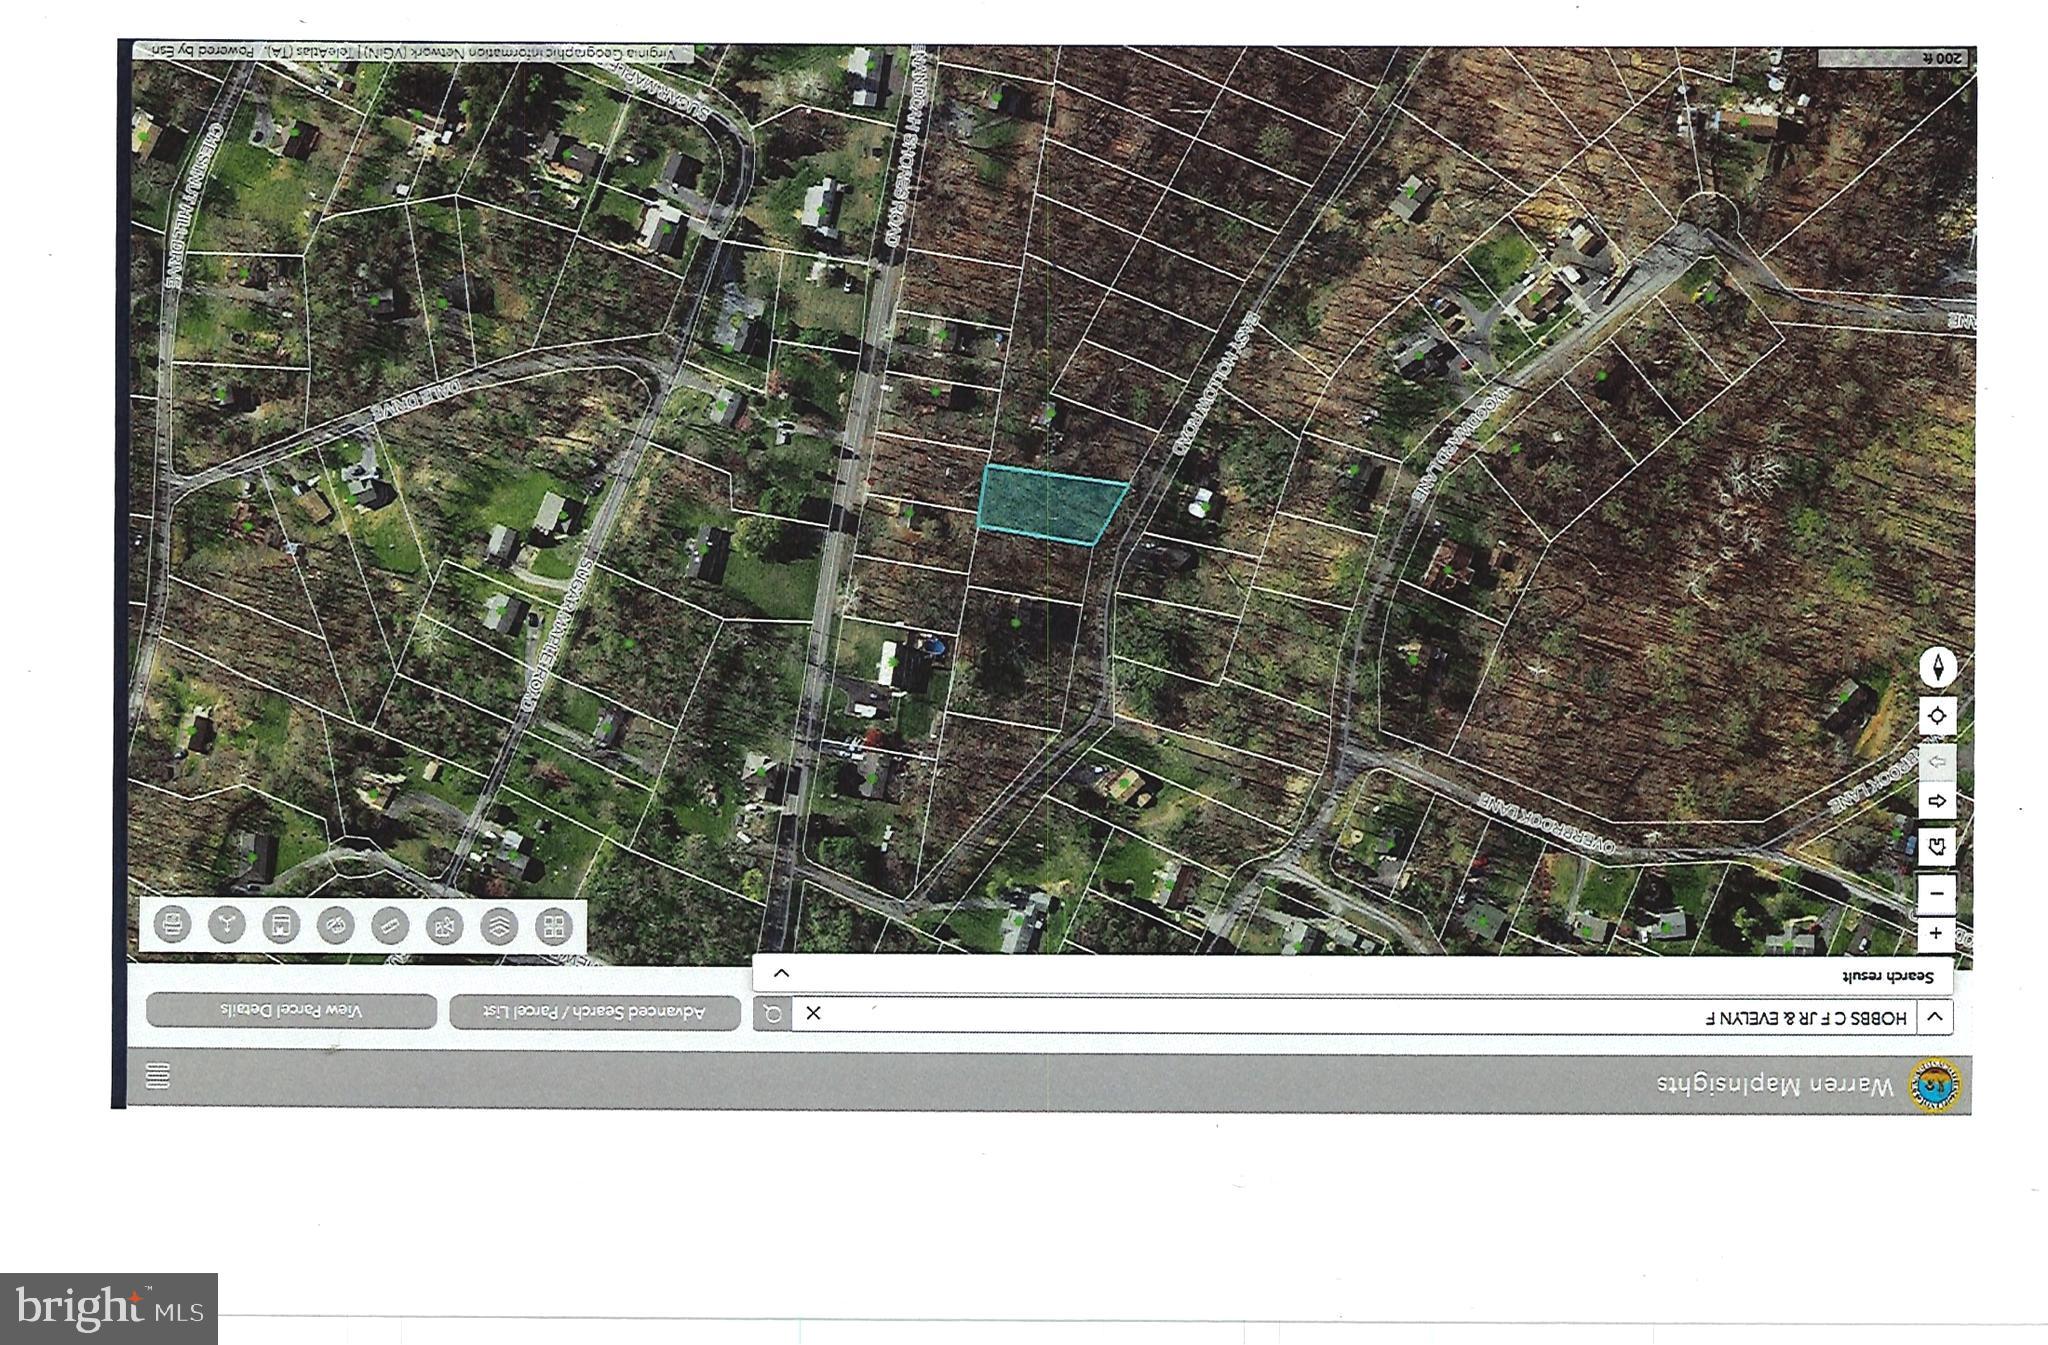Click the plus zoom button
Screen dimensions: 2048x1345
1937,933
